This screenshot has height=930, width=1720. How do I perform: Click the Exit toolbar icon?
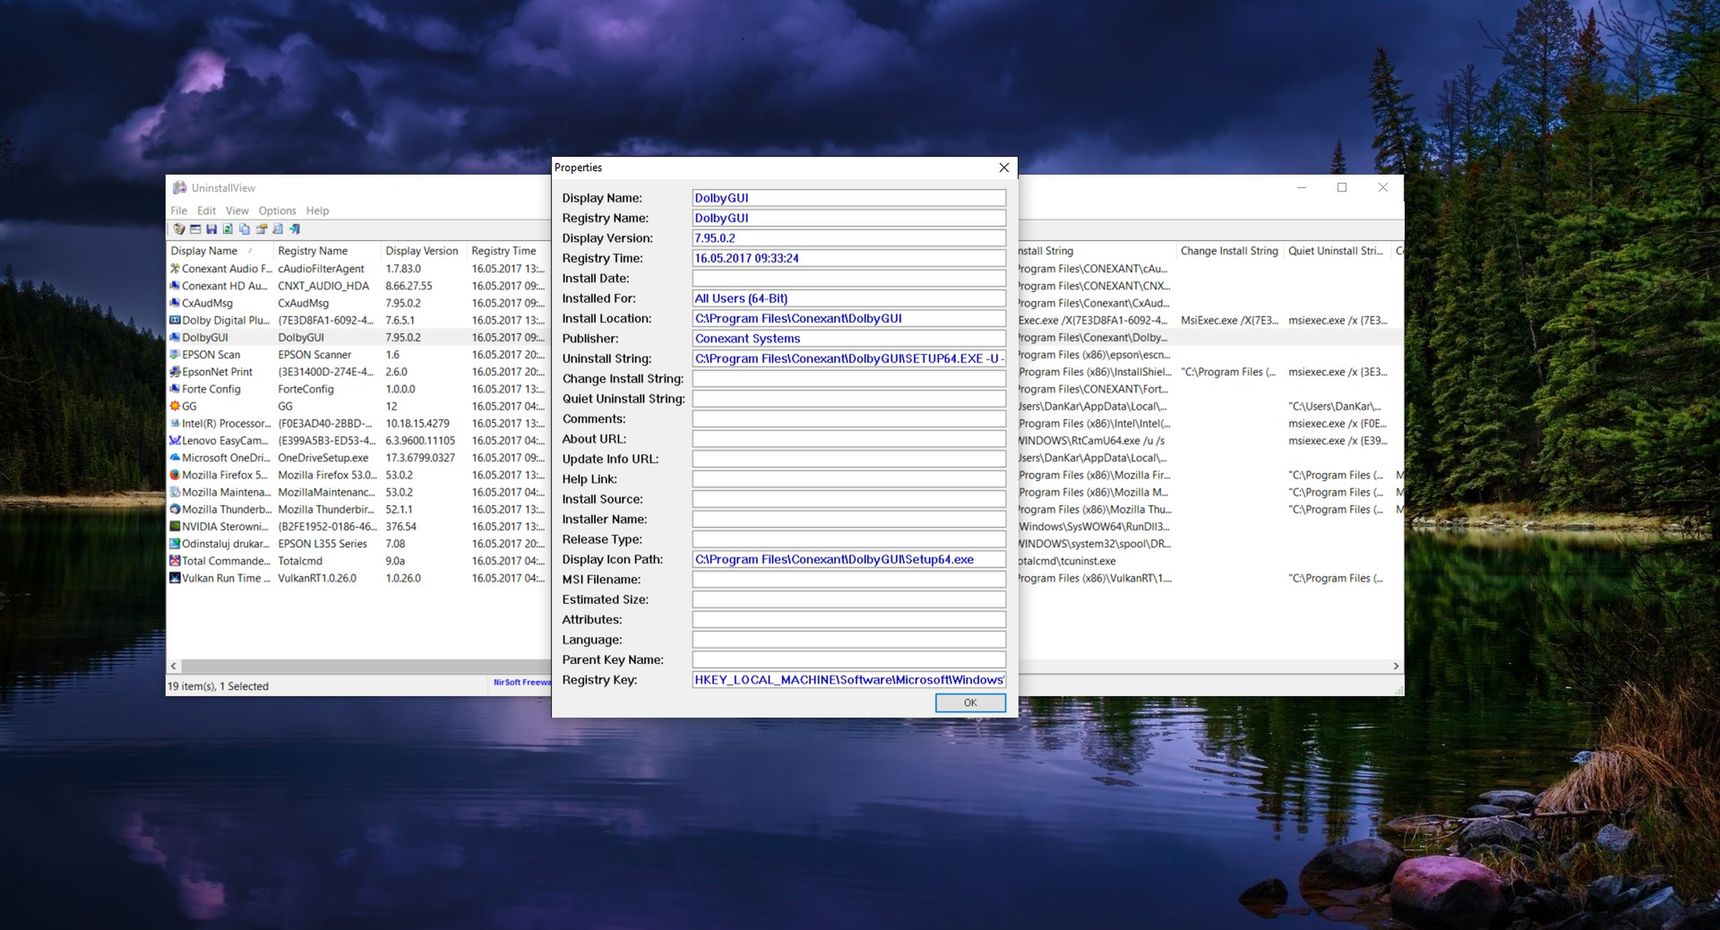pos(295,229)
